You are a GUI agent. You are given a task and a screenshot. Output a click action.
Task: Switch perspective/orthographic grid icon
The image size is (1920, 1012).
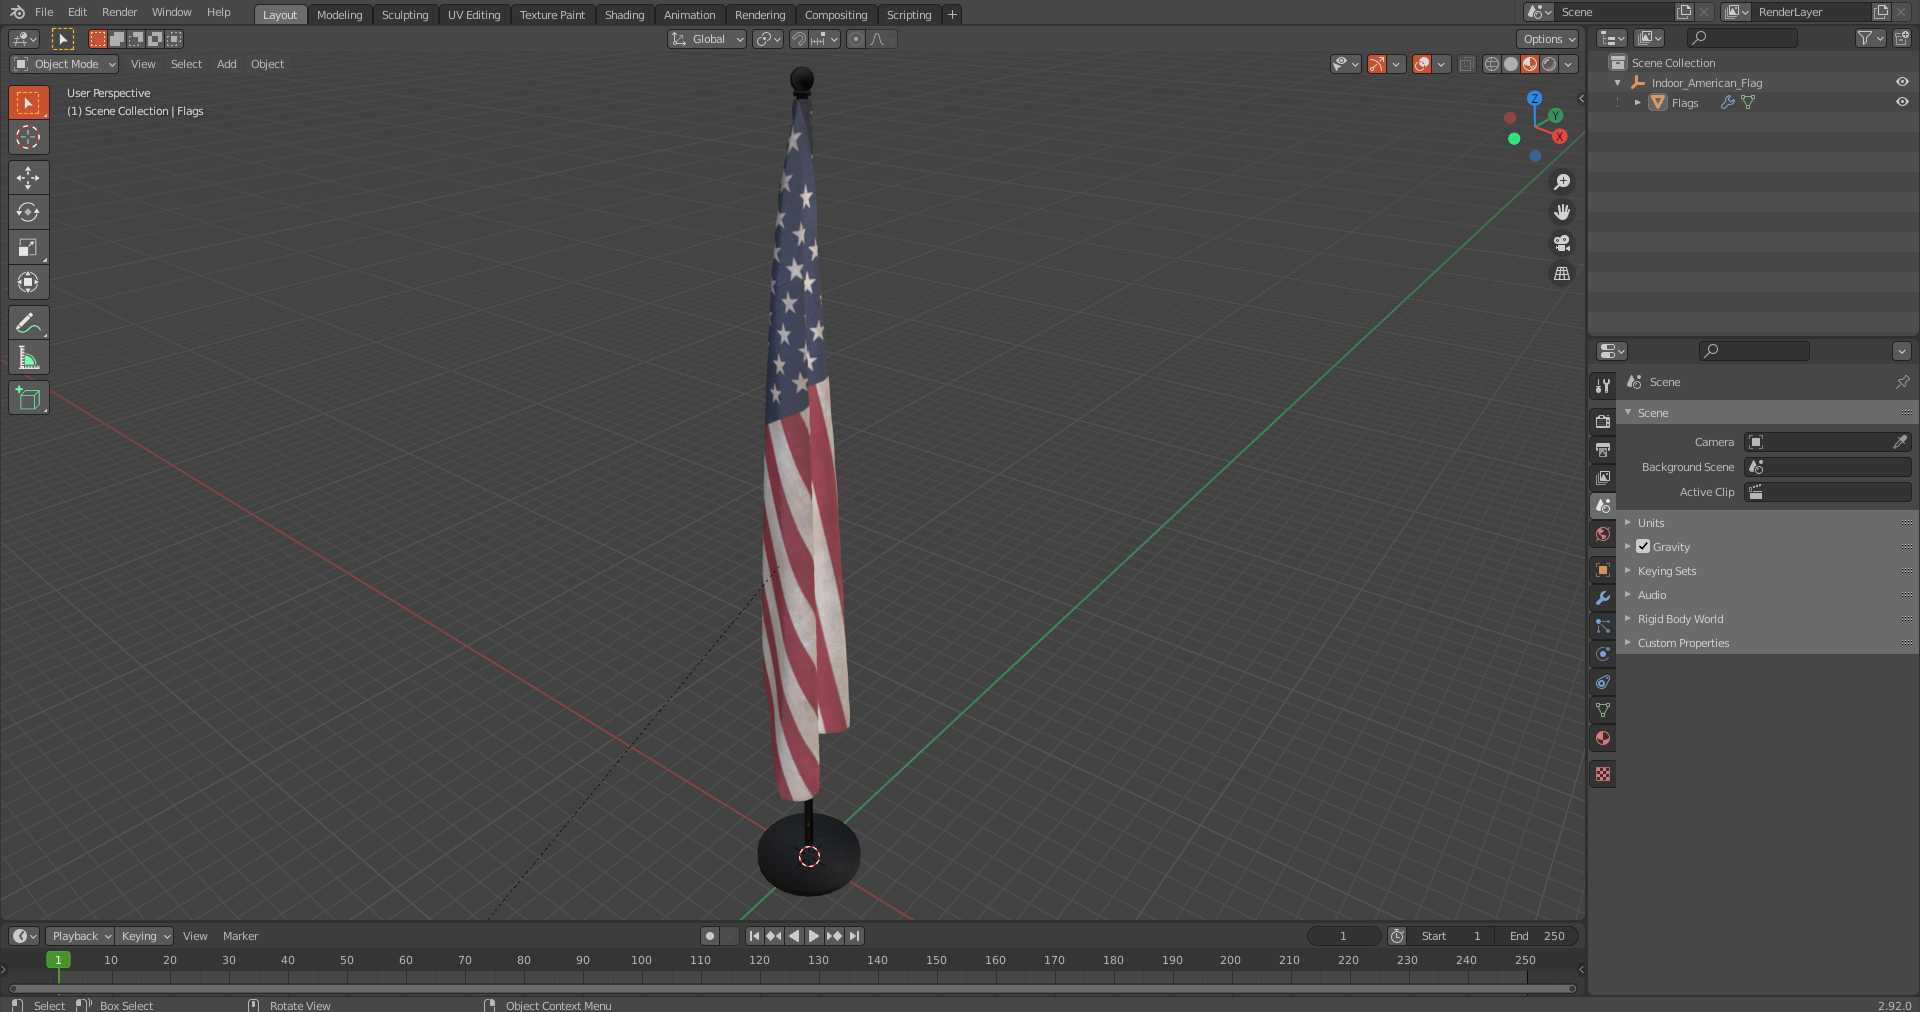[x=1562, y=274]
